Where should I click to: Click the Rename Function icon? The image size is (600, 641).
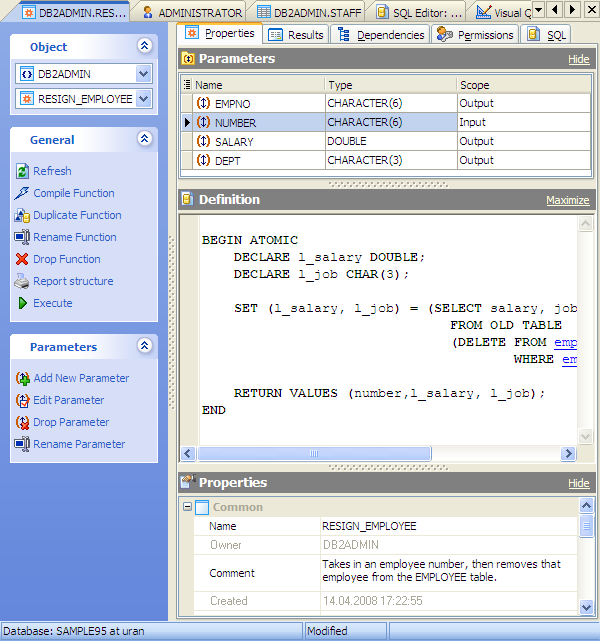tap(22, 237)
